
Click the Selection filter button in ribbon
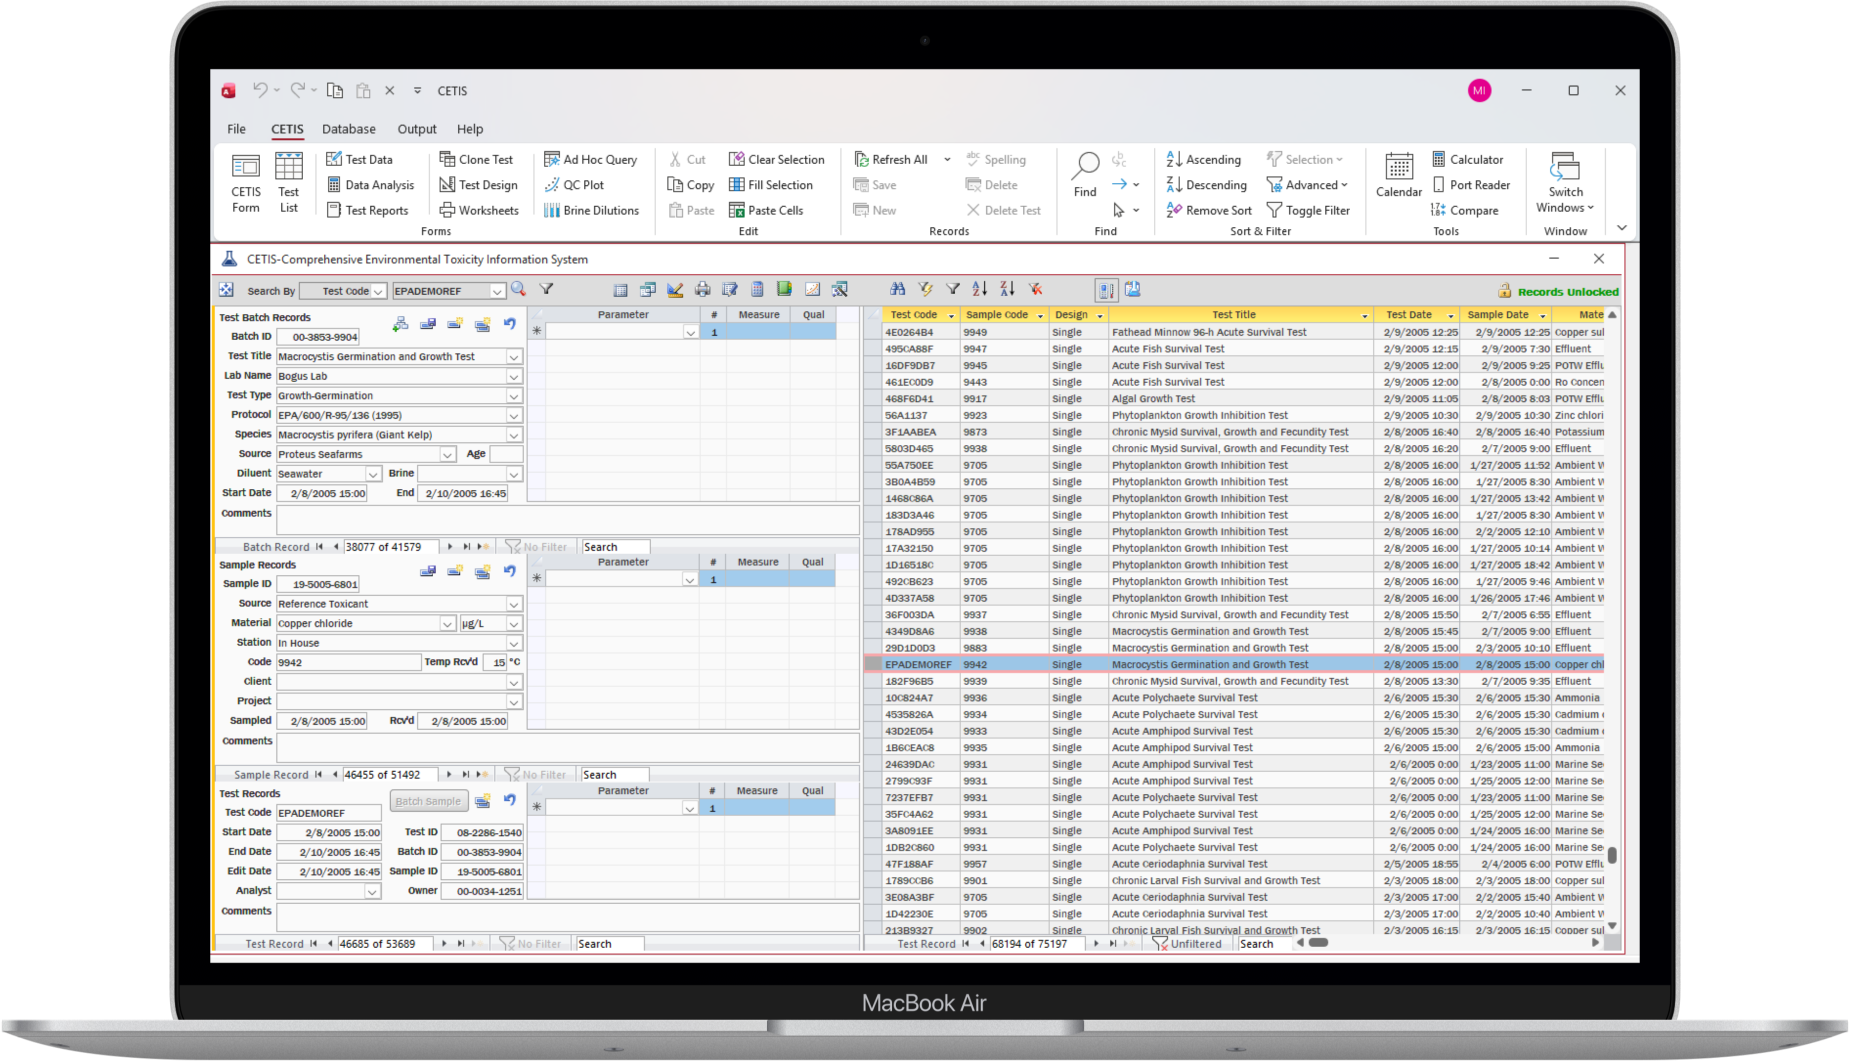coord(1305,159)
